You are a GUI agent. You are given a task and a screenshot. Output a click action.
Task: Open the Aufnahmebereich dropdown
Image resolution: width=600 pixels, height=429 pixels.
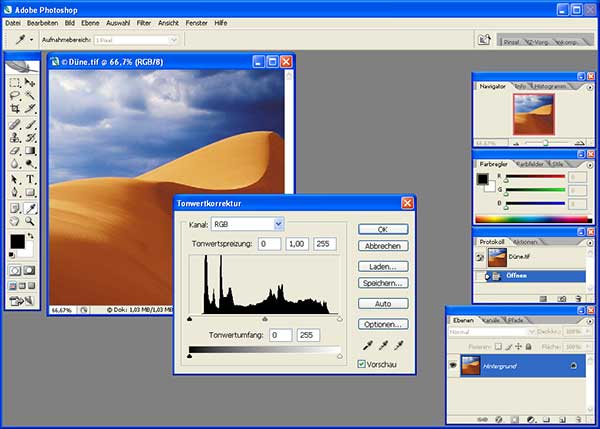click(x=136, y=40)
